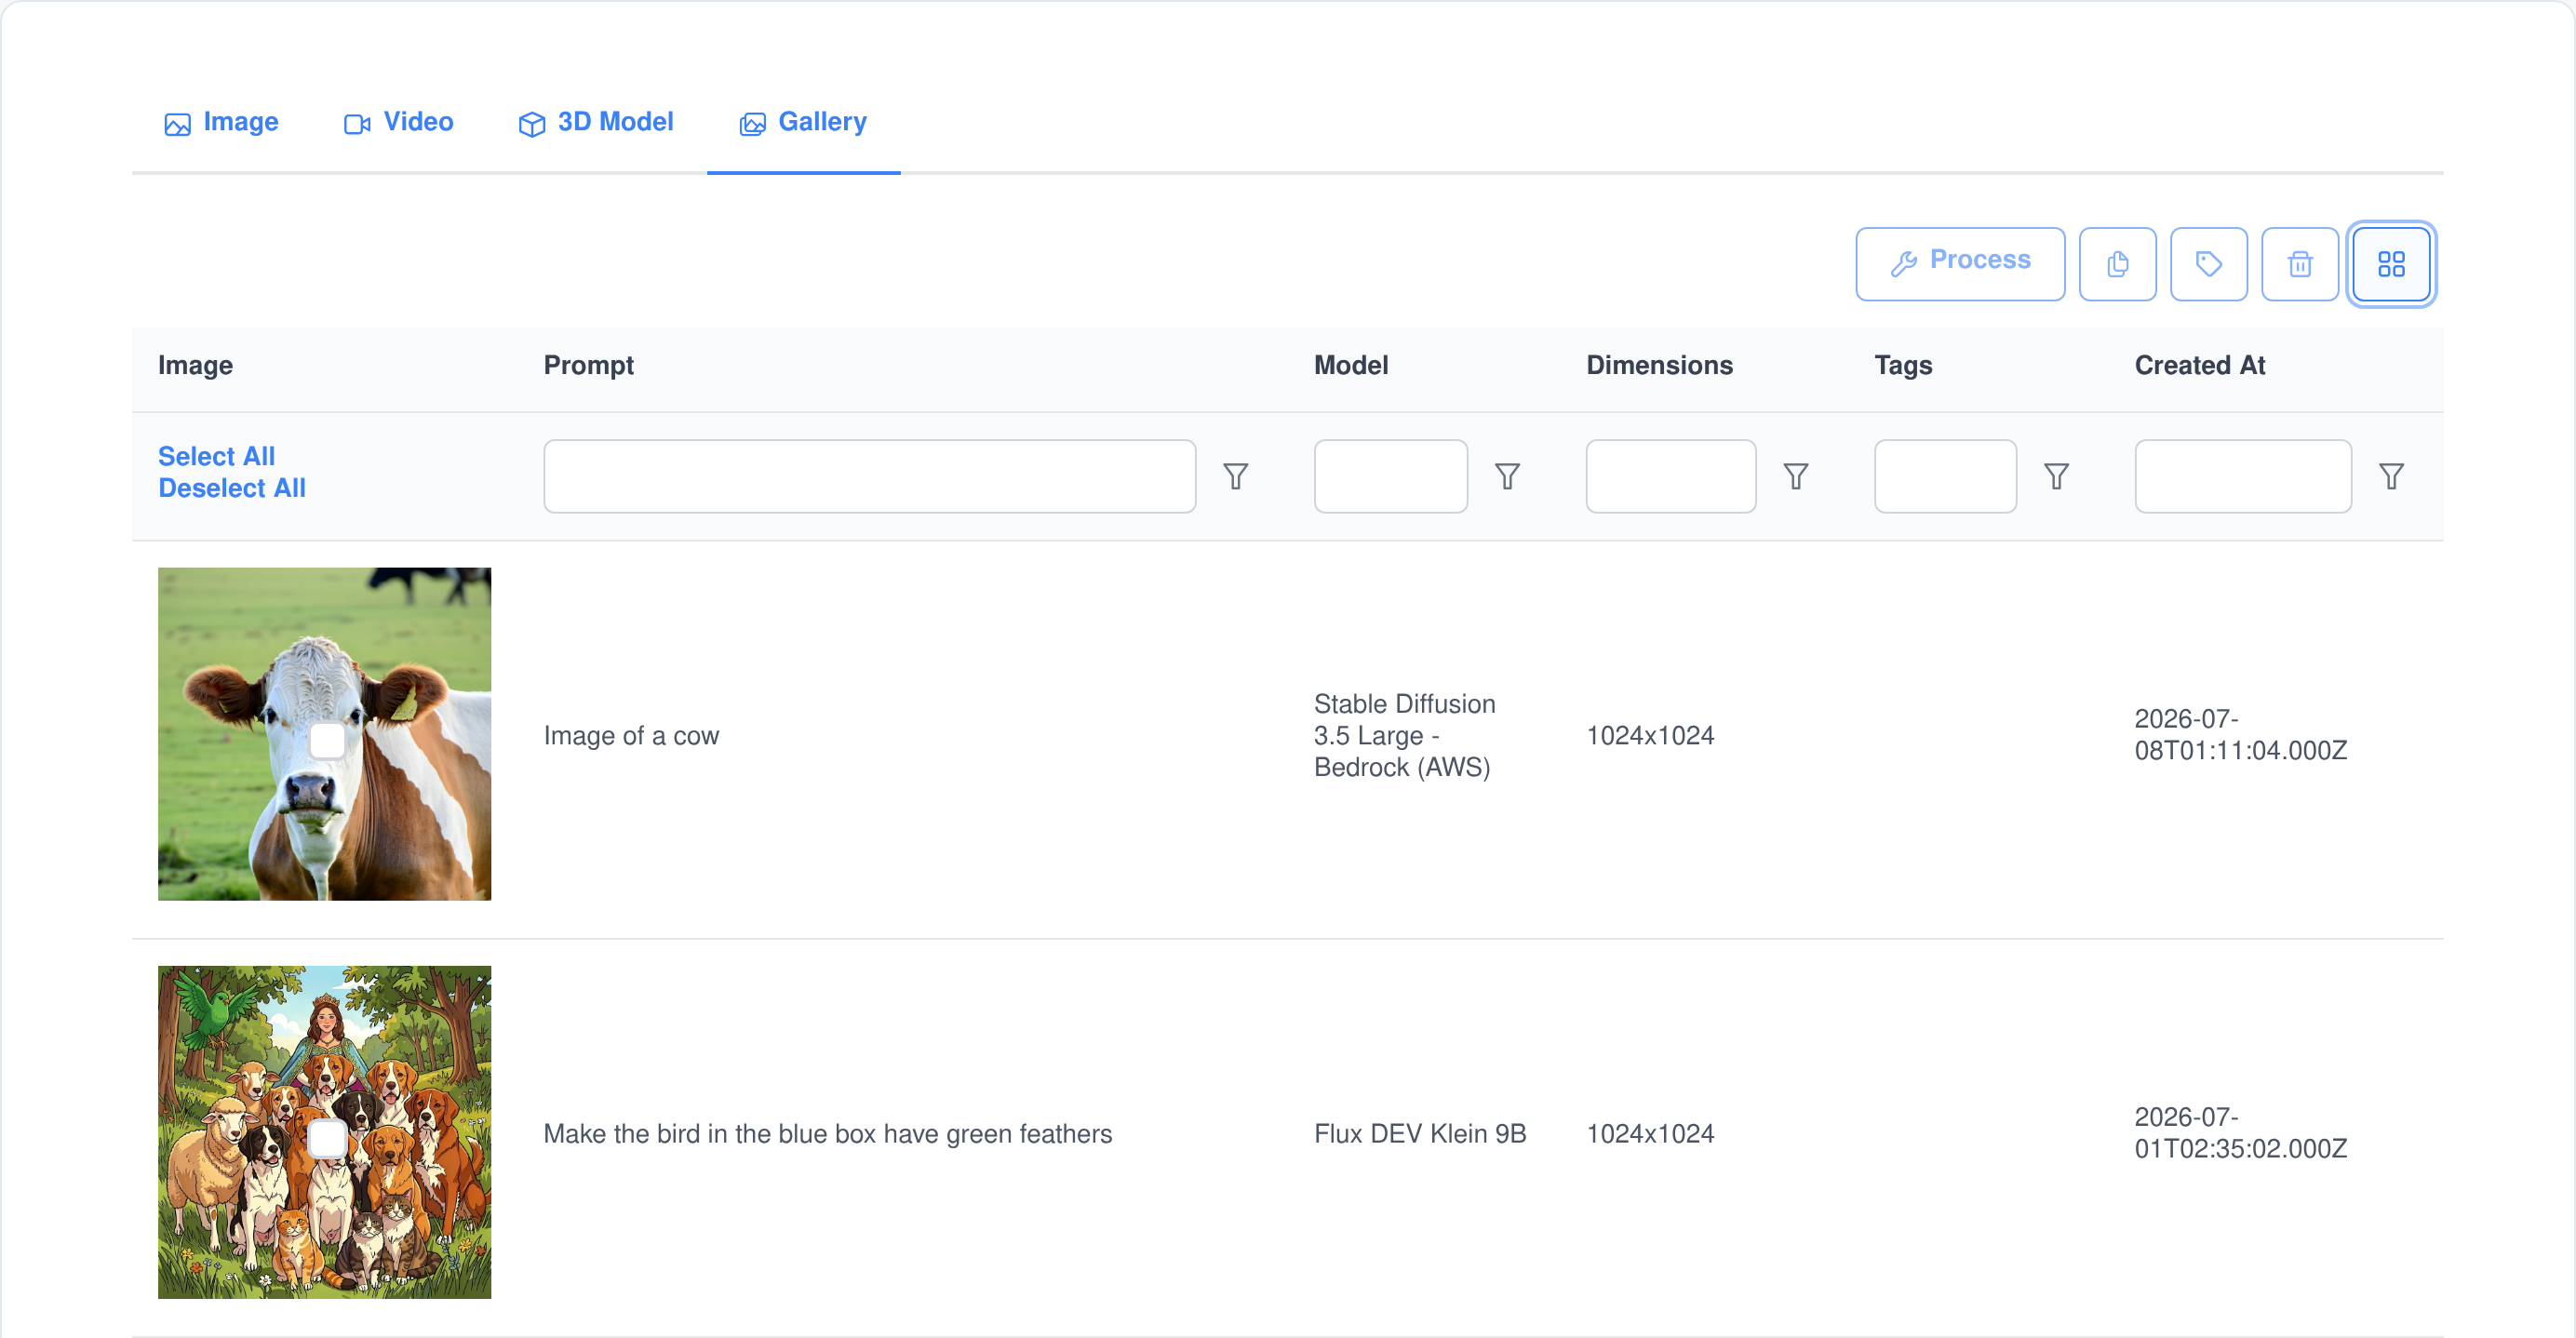This screenshot has width=2576, height=1338.
Task: Click the Dimensions column header
Action: 1659,366
